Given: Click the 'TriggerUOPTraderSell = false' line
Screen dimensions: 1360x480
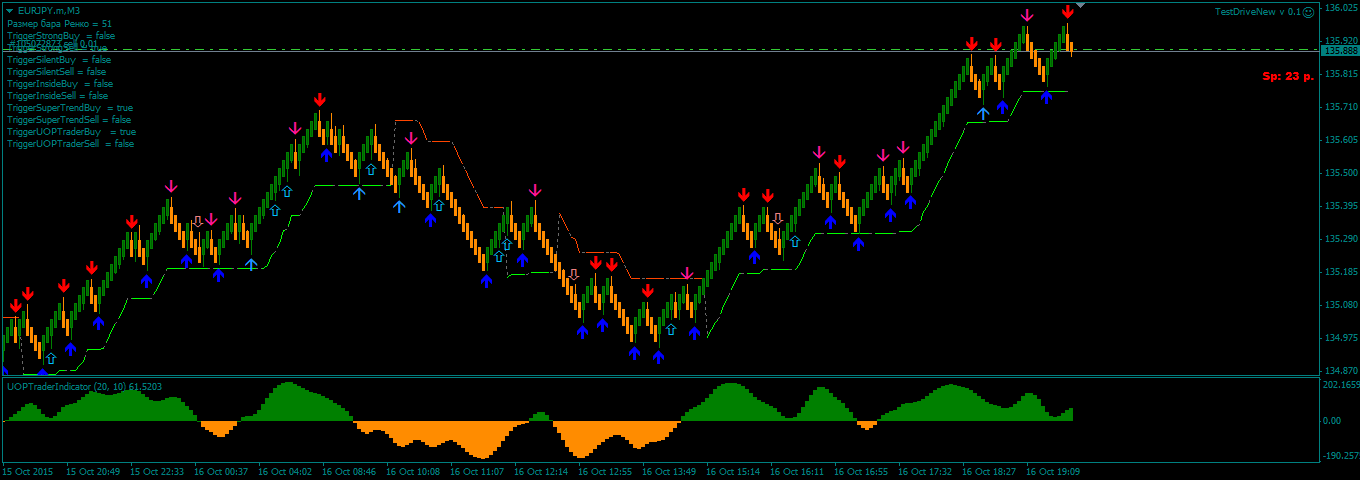Looking at the screenshot, I should (70, 143).
